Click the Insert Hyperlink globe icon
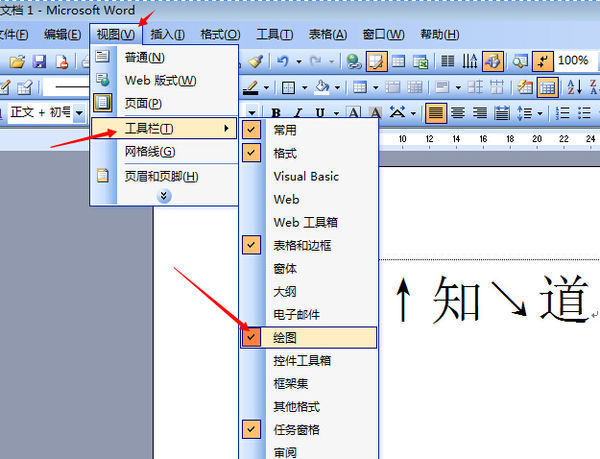The height and width of the screenshot is (459, 600). coord(354,62)
